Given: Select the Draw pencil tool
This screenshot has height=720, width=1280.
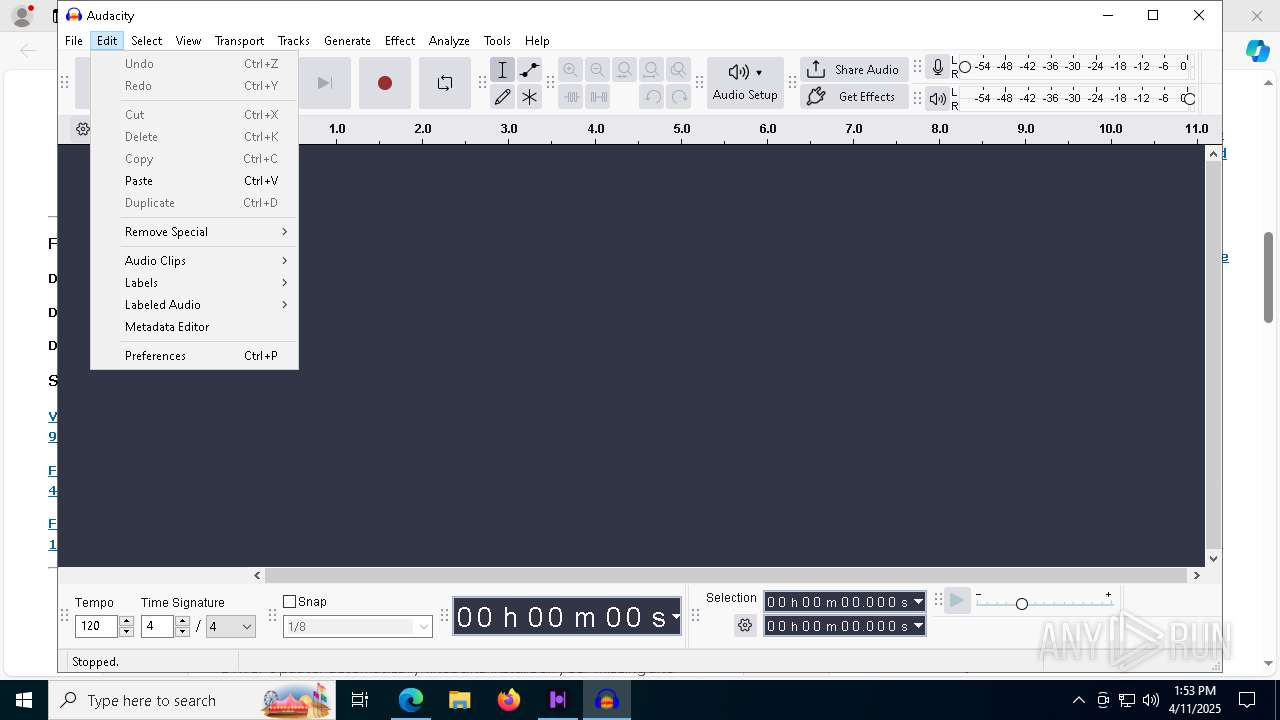Looking at the screenshot, I should click(502, 97).
